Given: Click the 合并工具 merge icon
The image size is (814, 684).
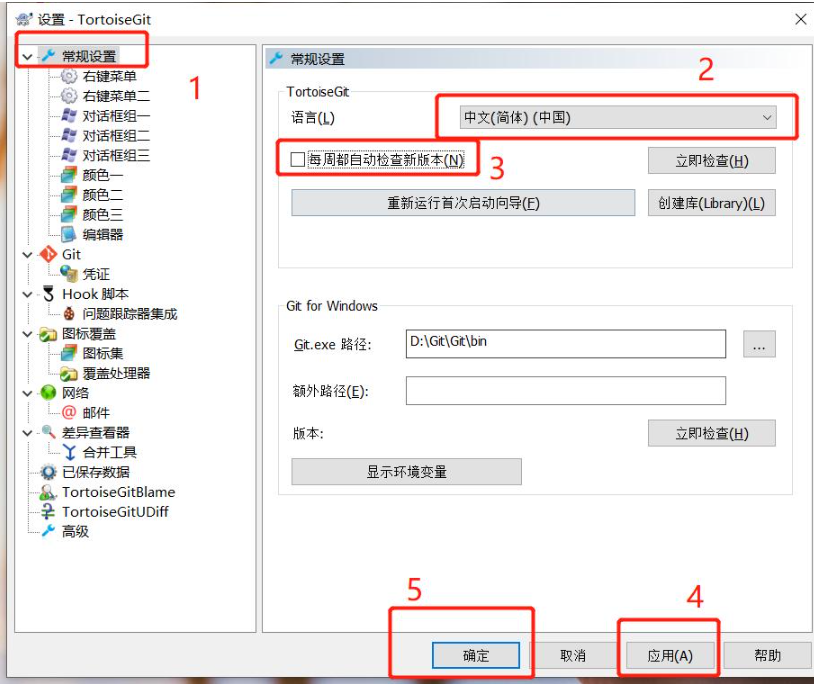Looking at the screenshot, I should pyautogui.click(x=69, y=453).
